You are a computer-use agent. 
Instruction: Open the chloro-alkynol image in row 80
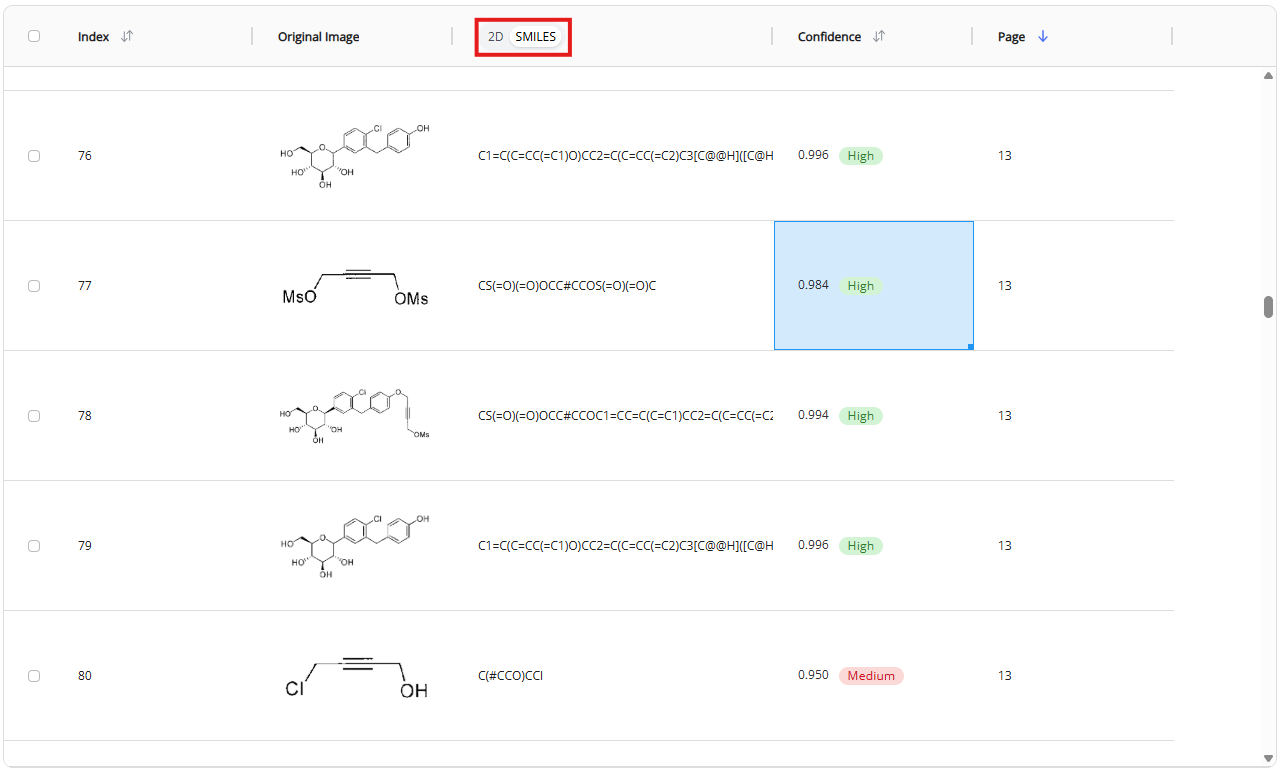pyautogui.click(x=354, y=676)
